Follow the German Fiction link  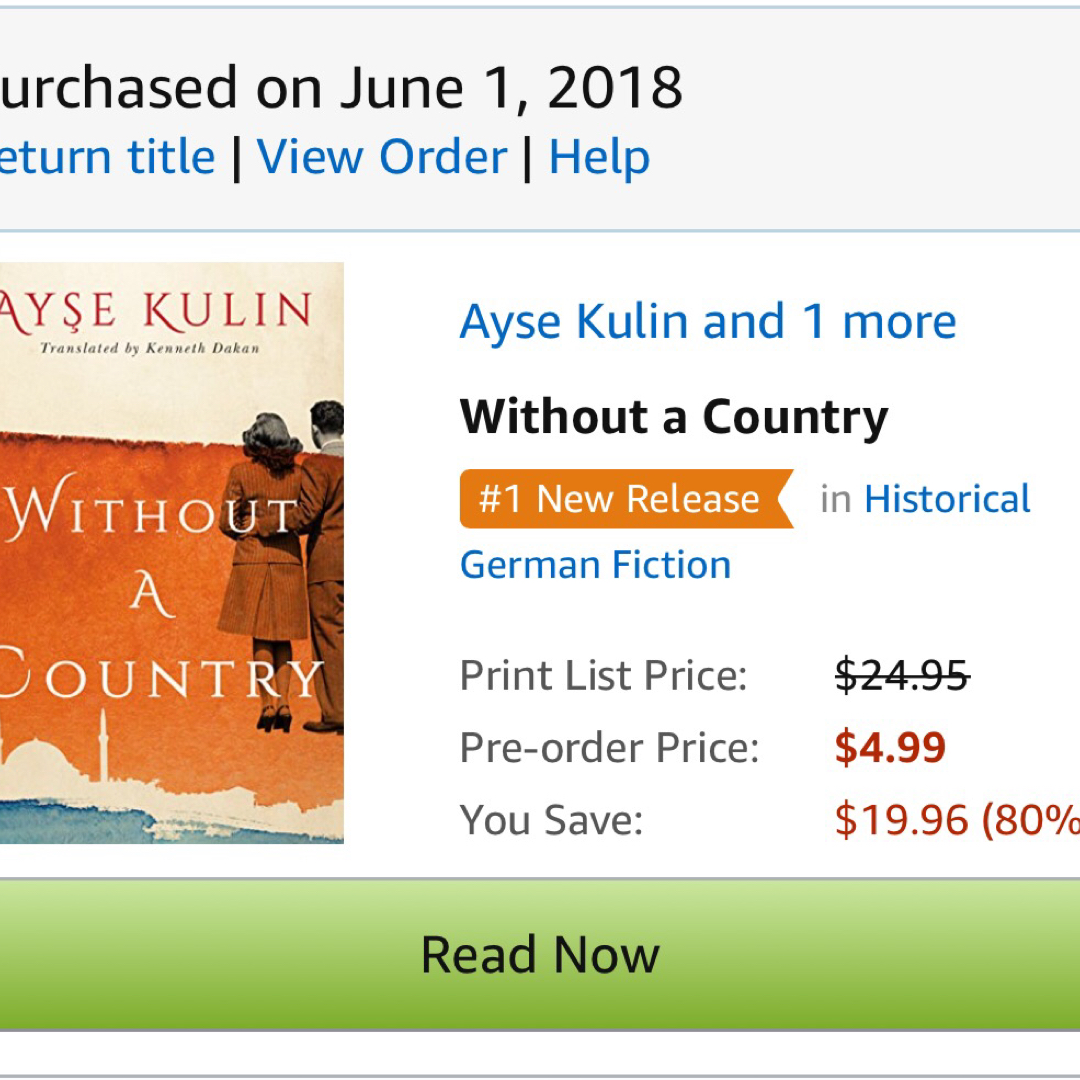coord(595,565)
